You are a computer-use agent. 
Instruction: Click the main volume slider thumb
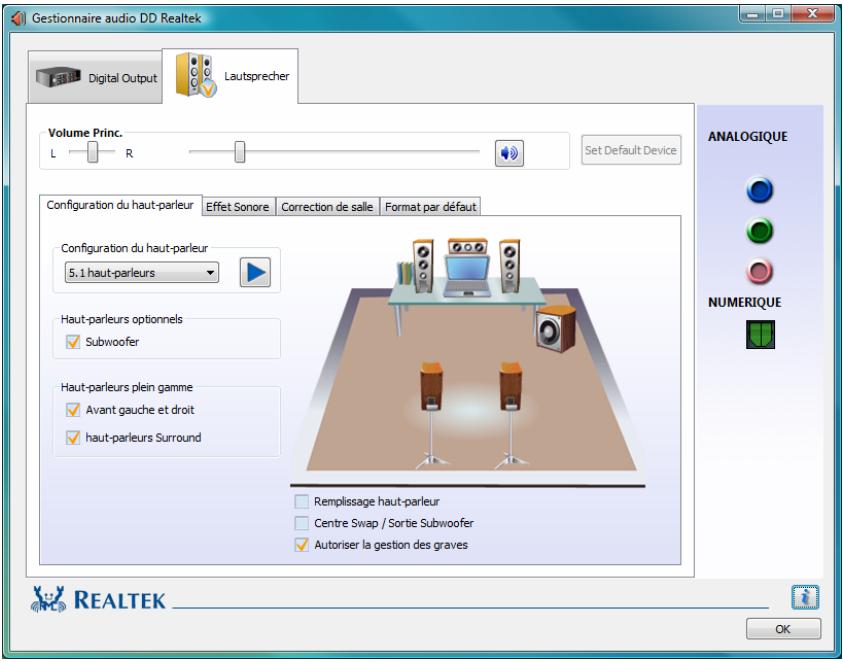click(240, 152)
